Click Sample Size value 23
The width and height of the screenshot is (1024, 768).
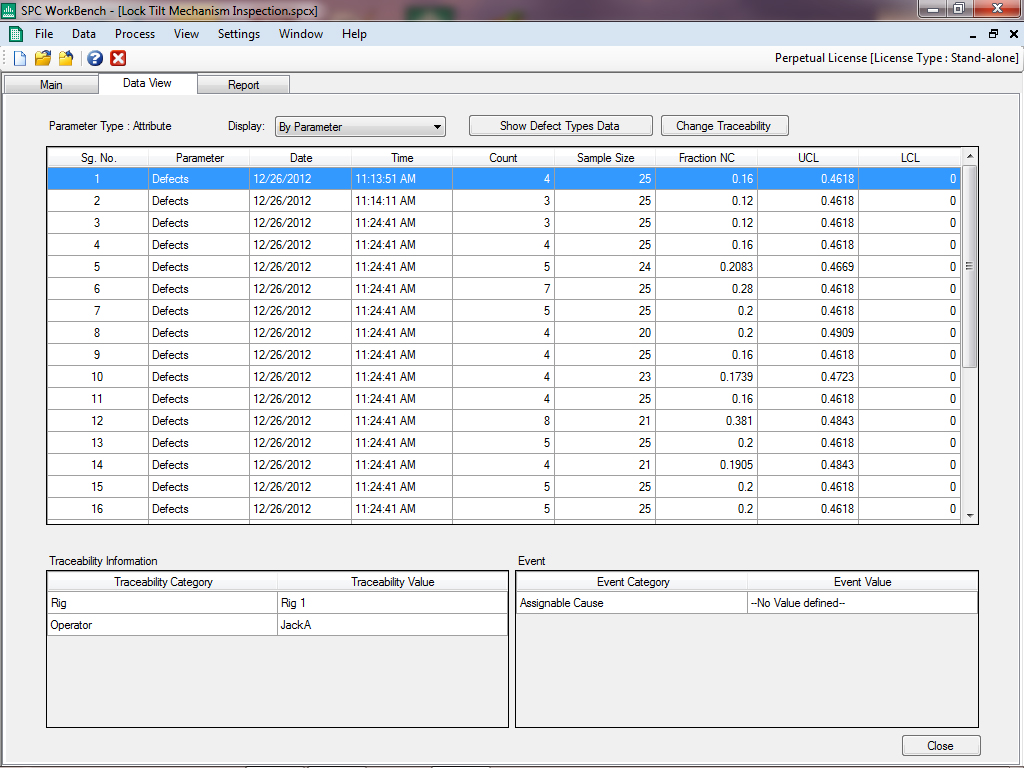point(605,377)
